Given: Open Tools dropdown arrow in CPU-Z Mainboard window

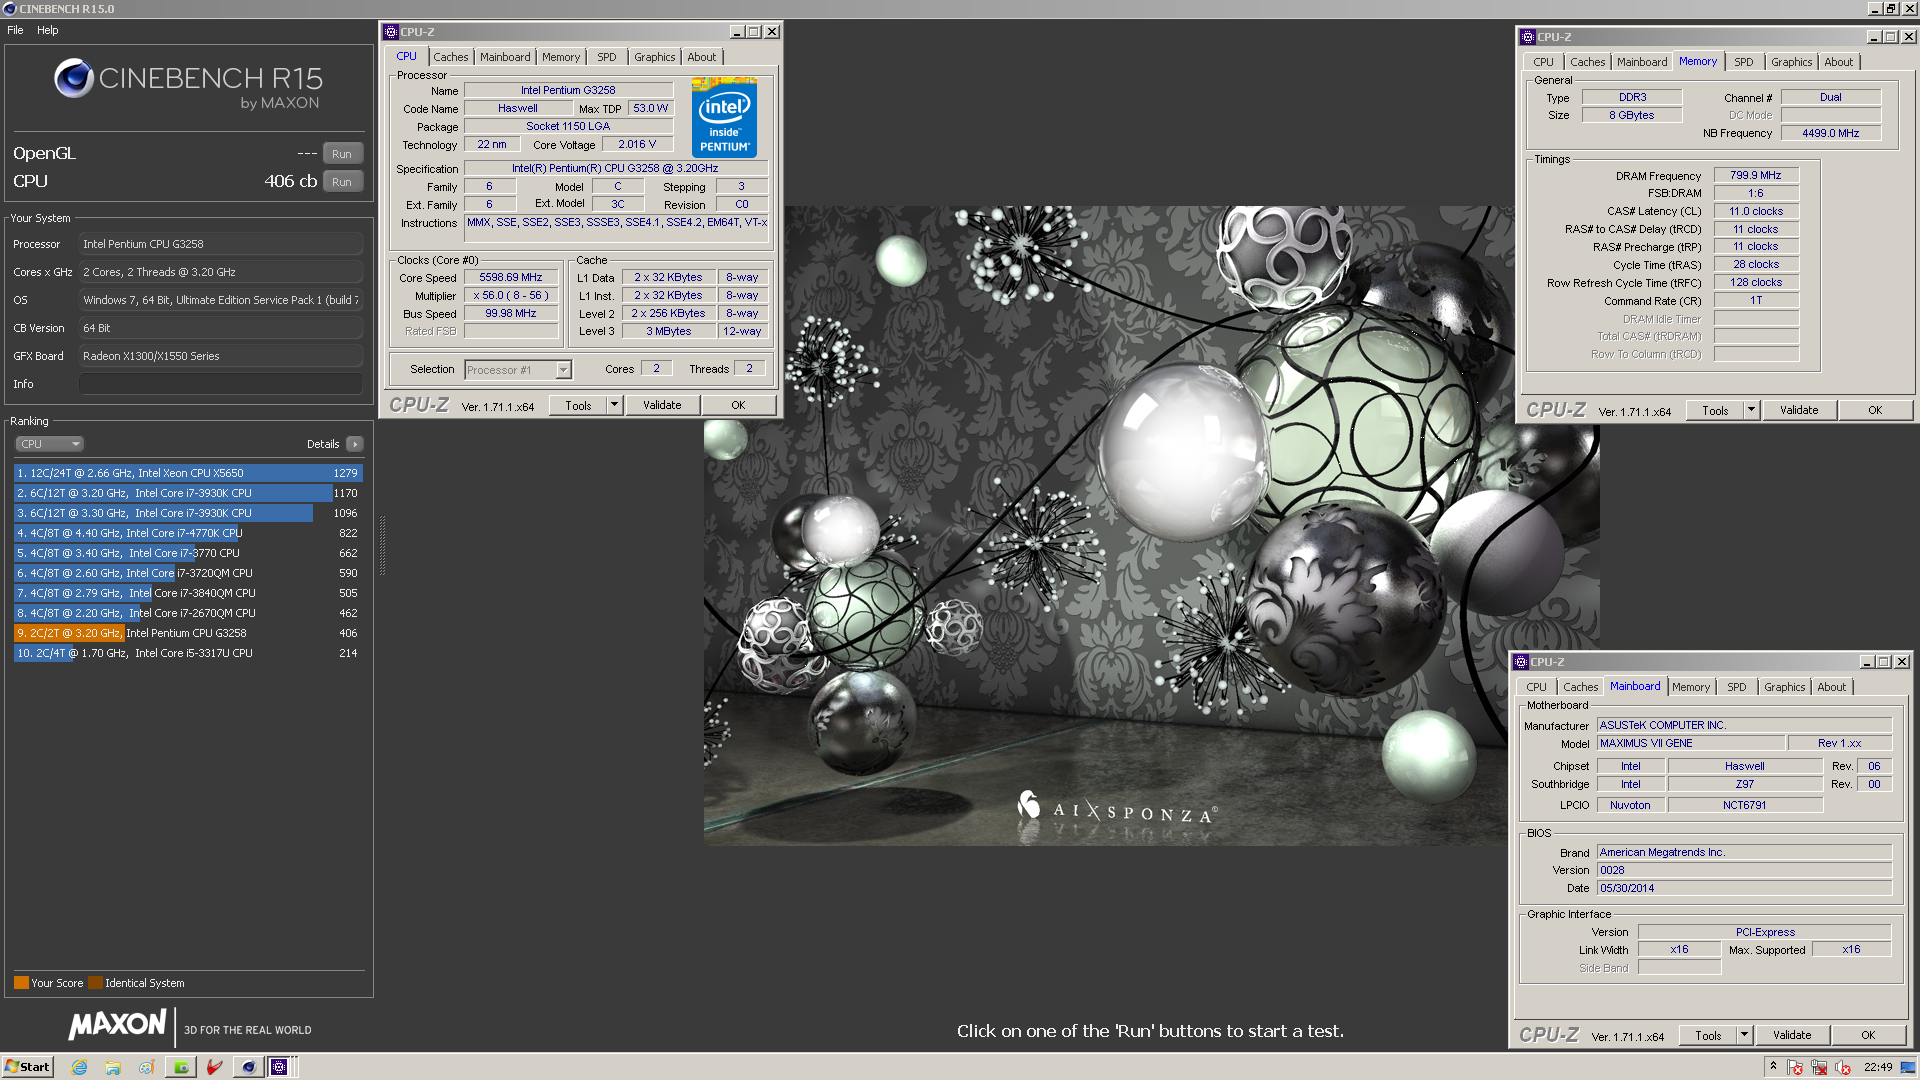Looking at the screenshot, I should point(1744,1035).
